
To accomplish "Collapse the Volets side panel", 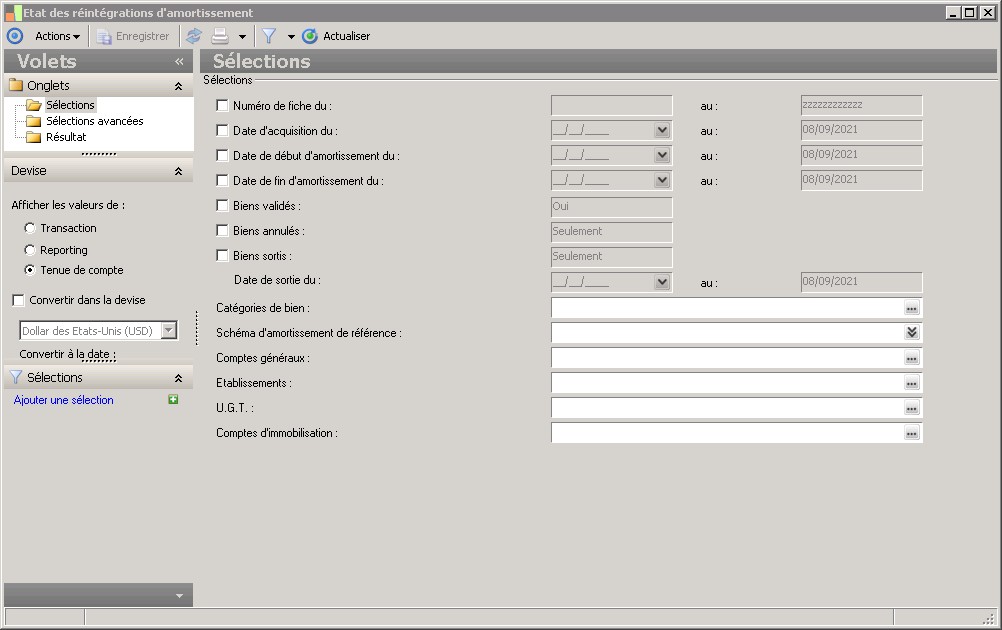I will [x=179, y=61].
